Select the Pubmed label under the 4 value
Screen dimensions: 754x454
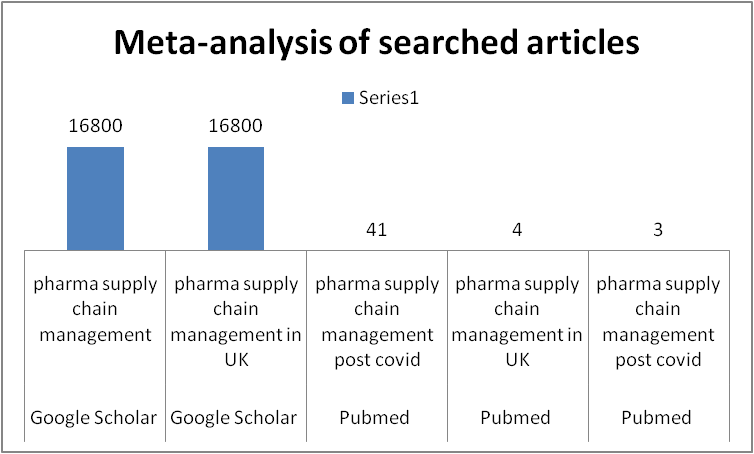(517, 418)
